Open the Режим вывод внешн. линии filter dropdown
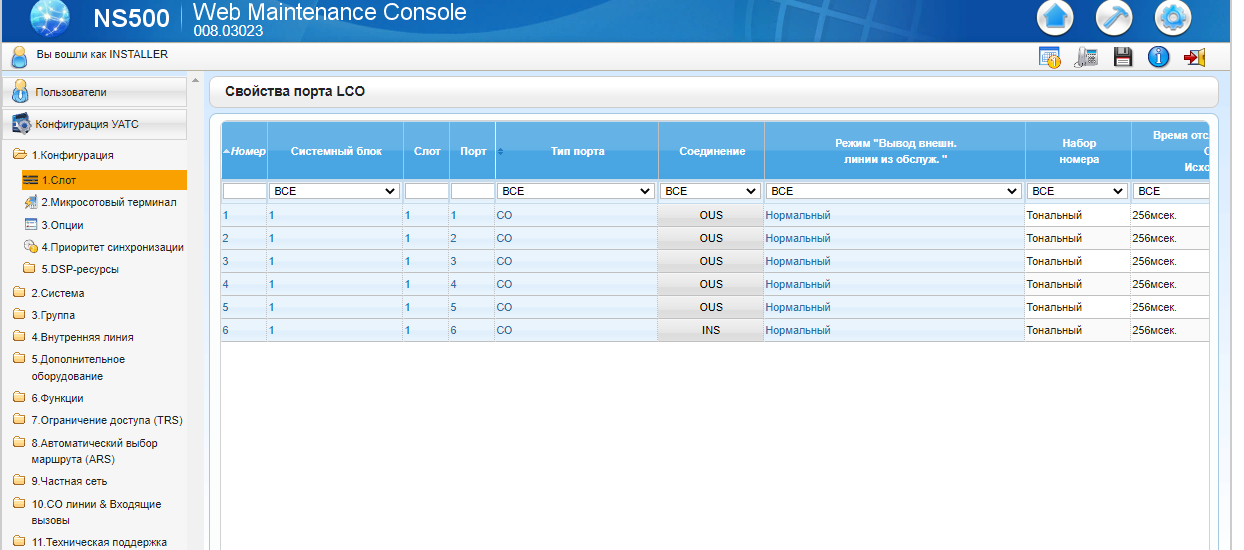The image size is (1244, 550). click(893, 191)
